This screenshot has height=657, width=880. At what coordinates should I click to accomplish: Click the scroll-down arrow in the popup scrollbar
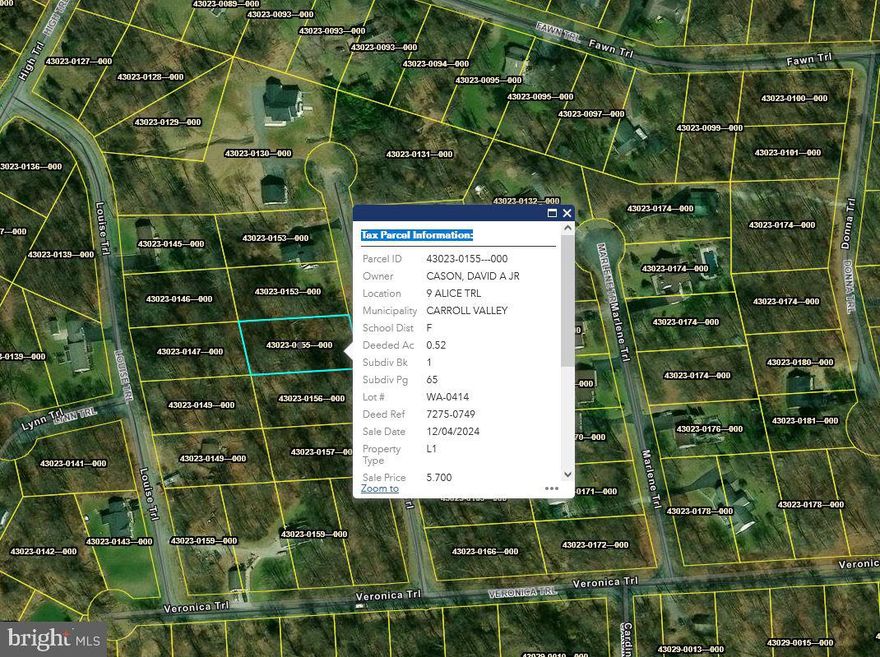[567, 473]
